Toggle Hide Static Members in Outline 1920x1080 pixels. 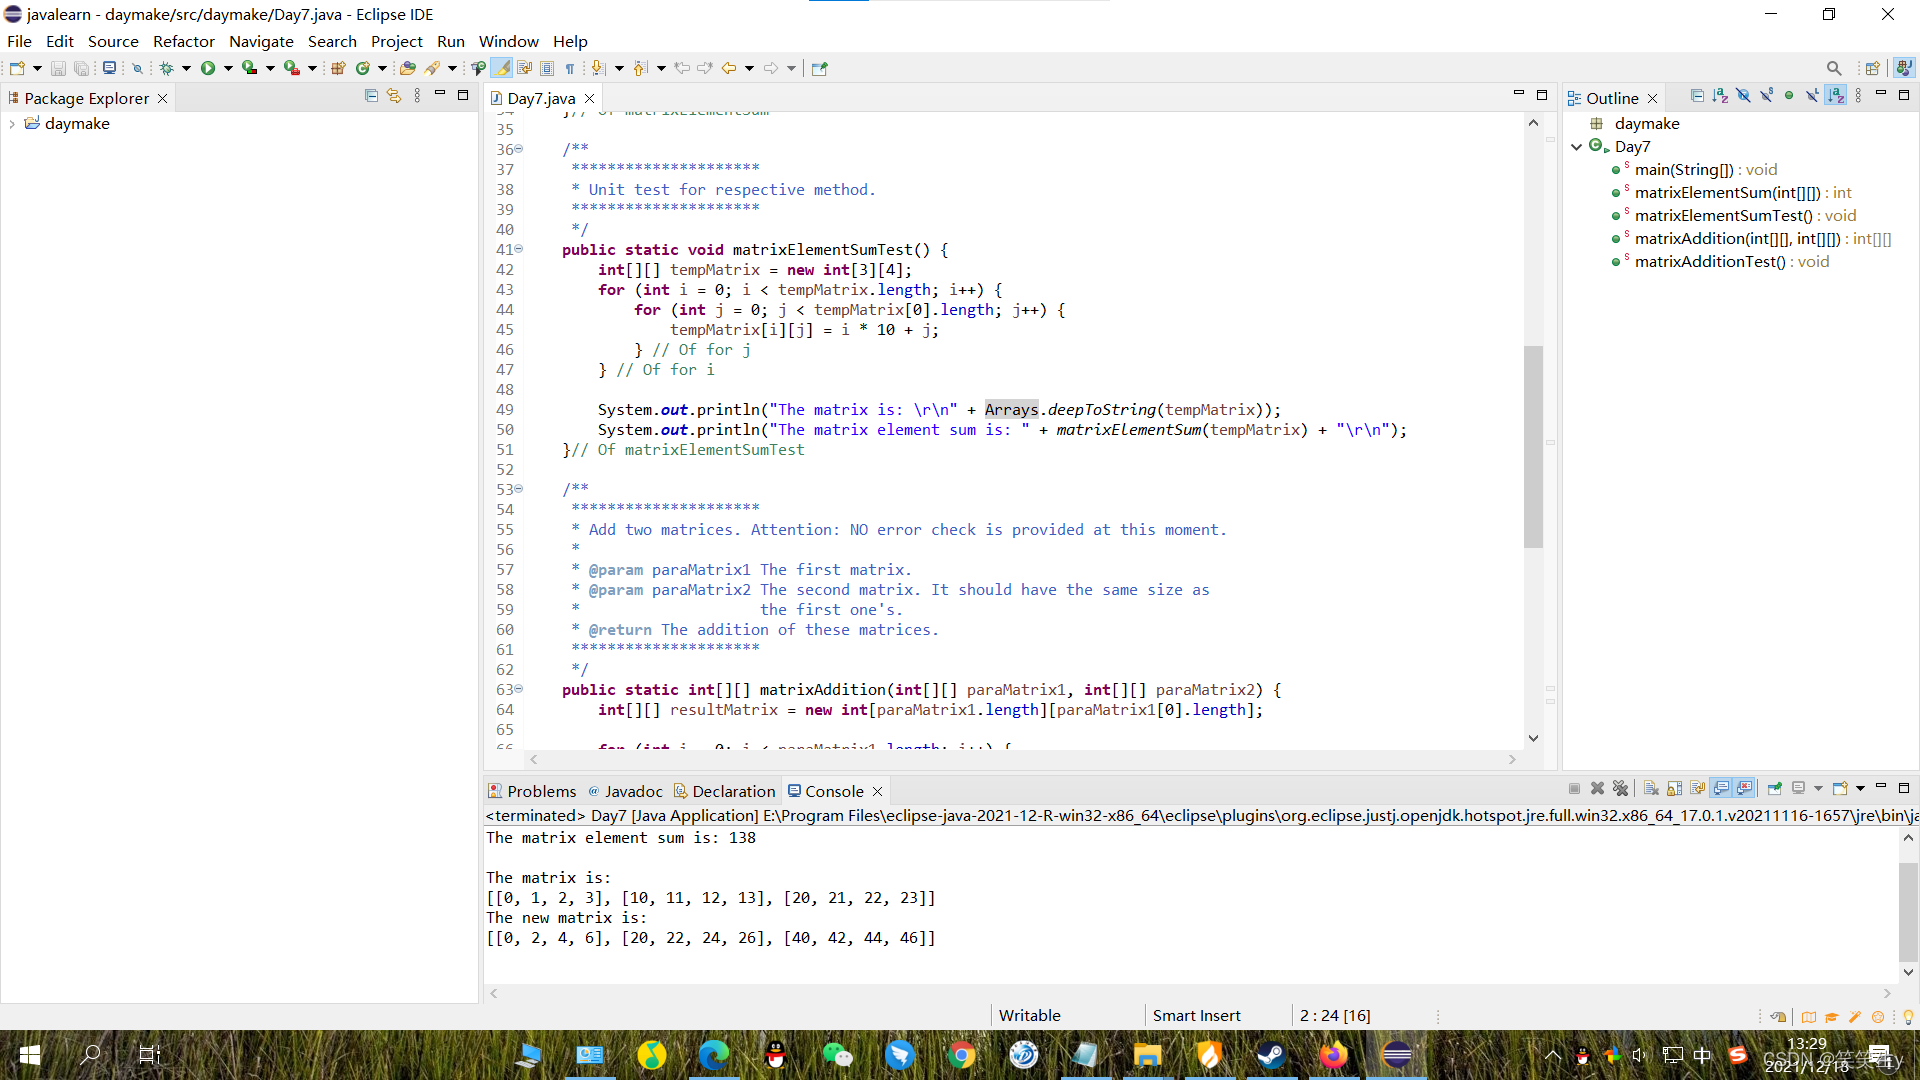tap(1766, 96)
